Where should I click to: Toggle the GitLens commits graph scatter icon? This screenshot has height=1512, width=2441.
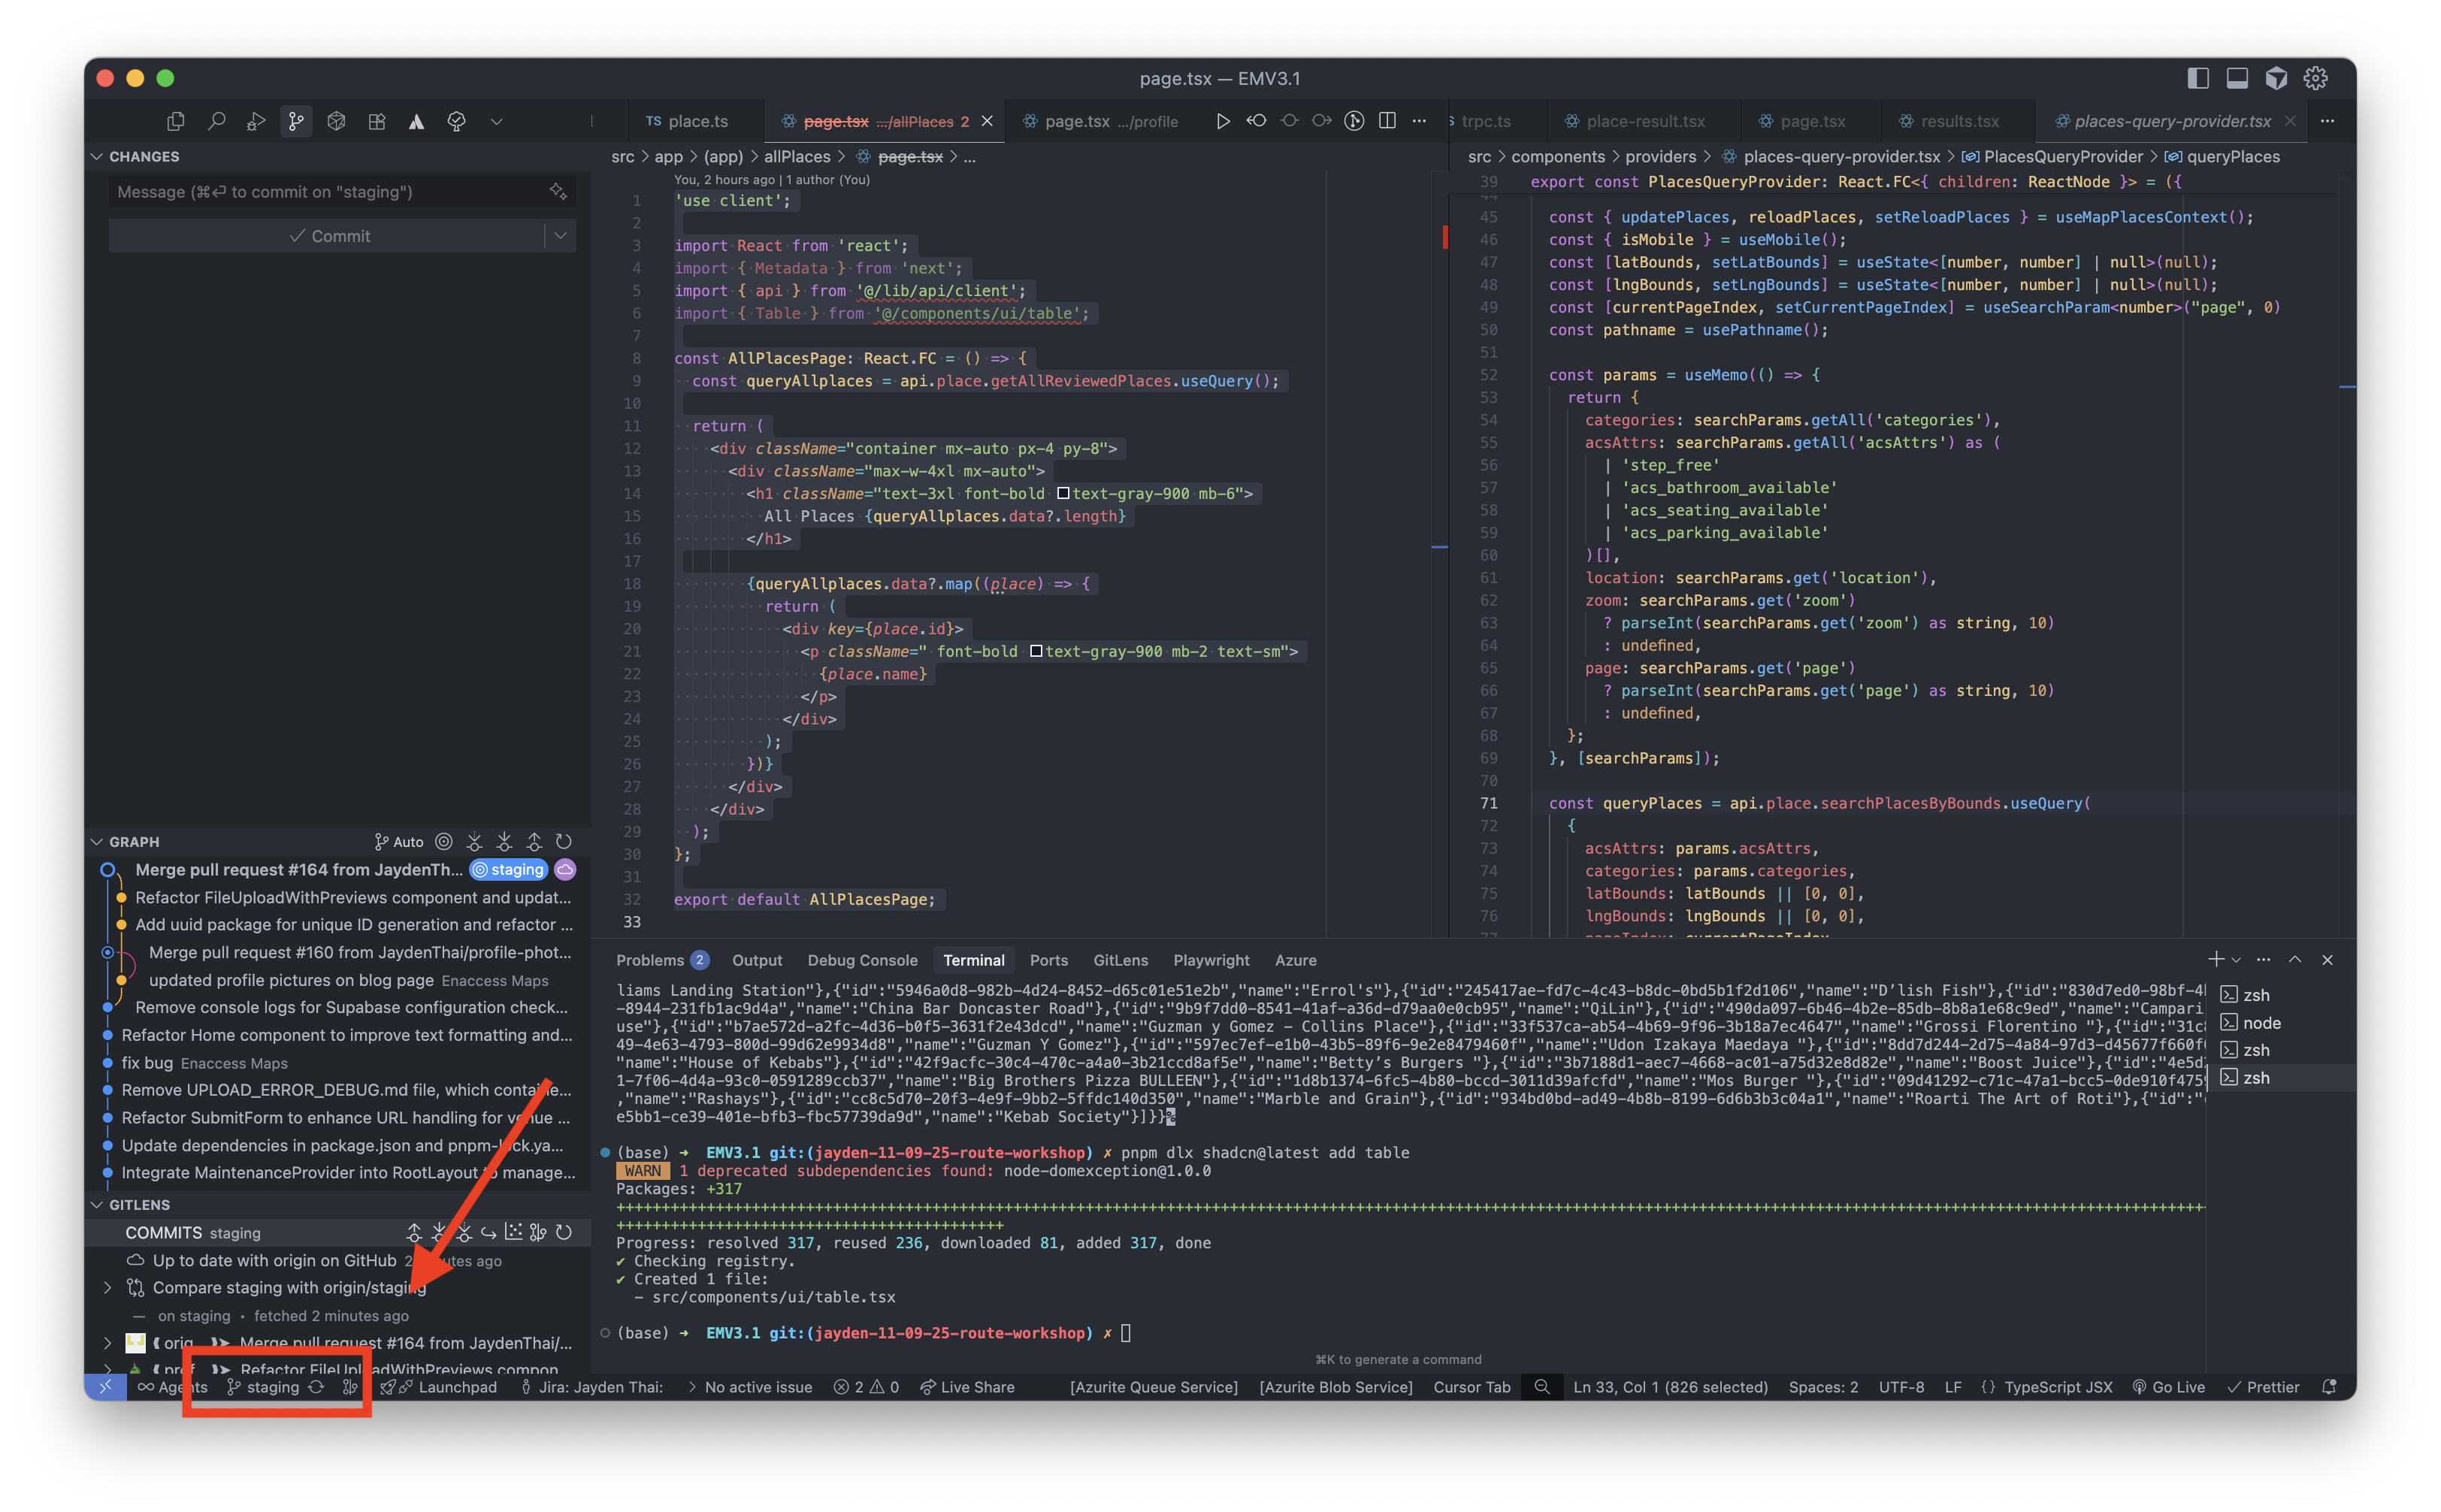pyautogui.click(x=514, y=1233)
